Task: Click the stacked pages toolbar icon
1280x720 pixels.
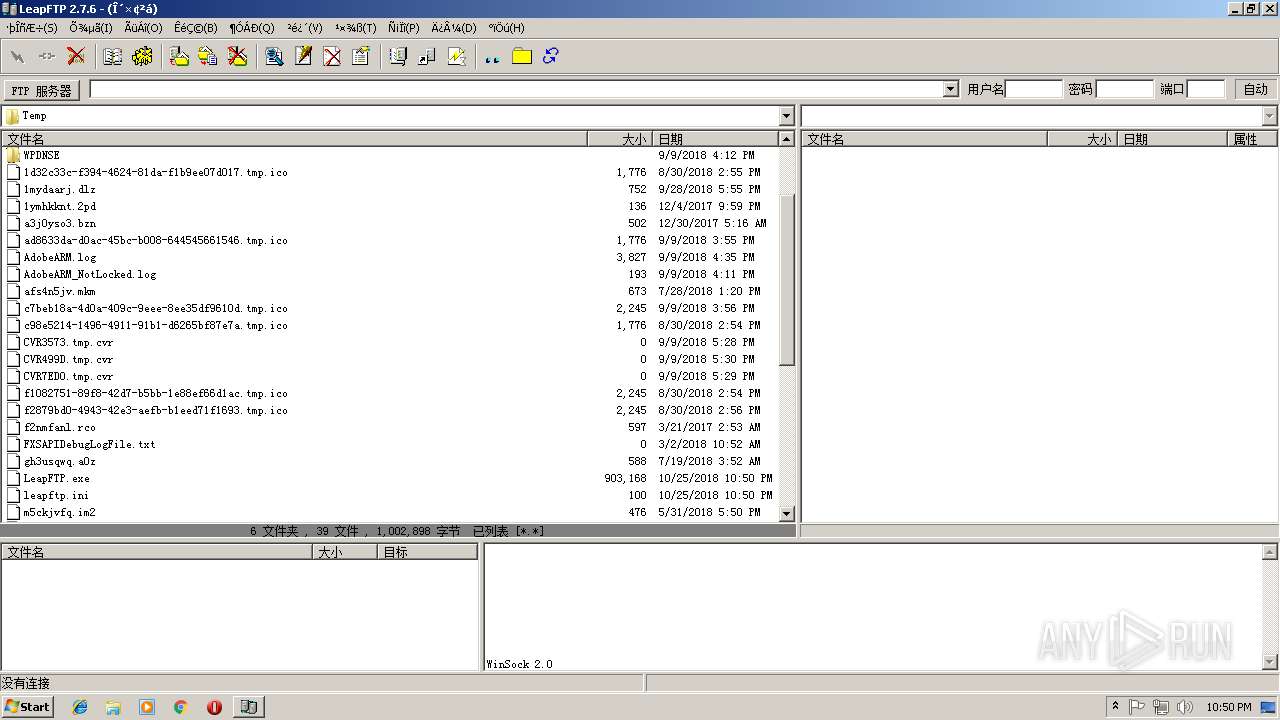Action: pos(398,57)
